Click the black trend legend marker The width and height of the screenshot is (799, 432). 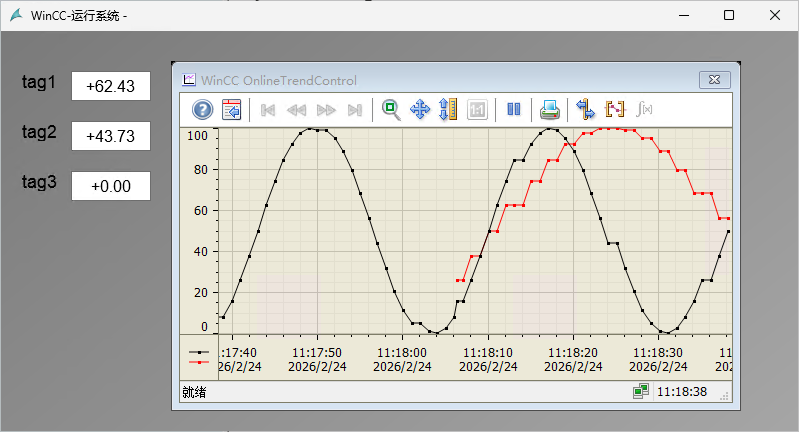click(200, 352)
